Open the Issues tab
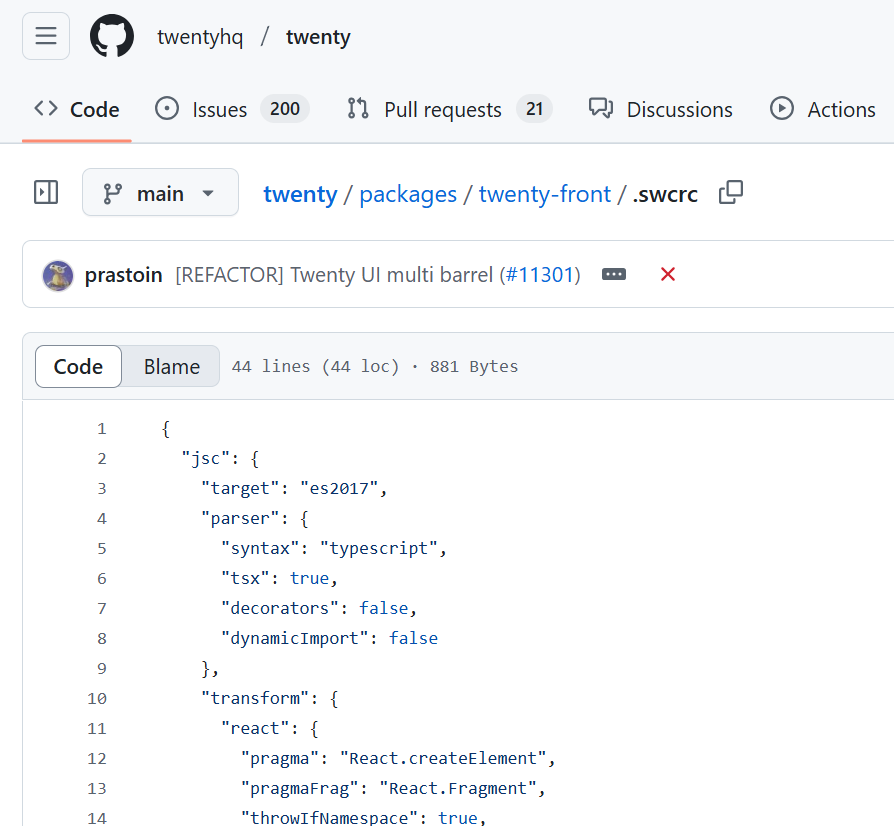This screenshot has width=894, height=826. (x=231, y=109)
